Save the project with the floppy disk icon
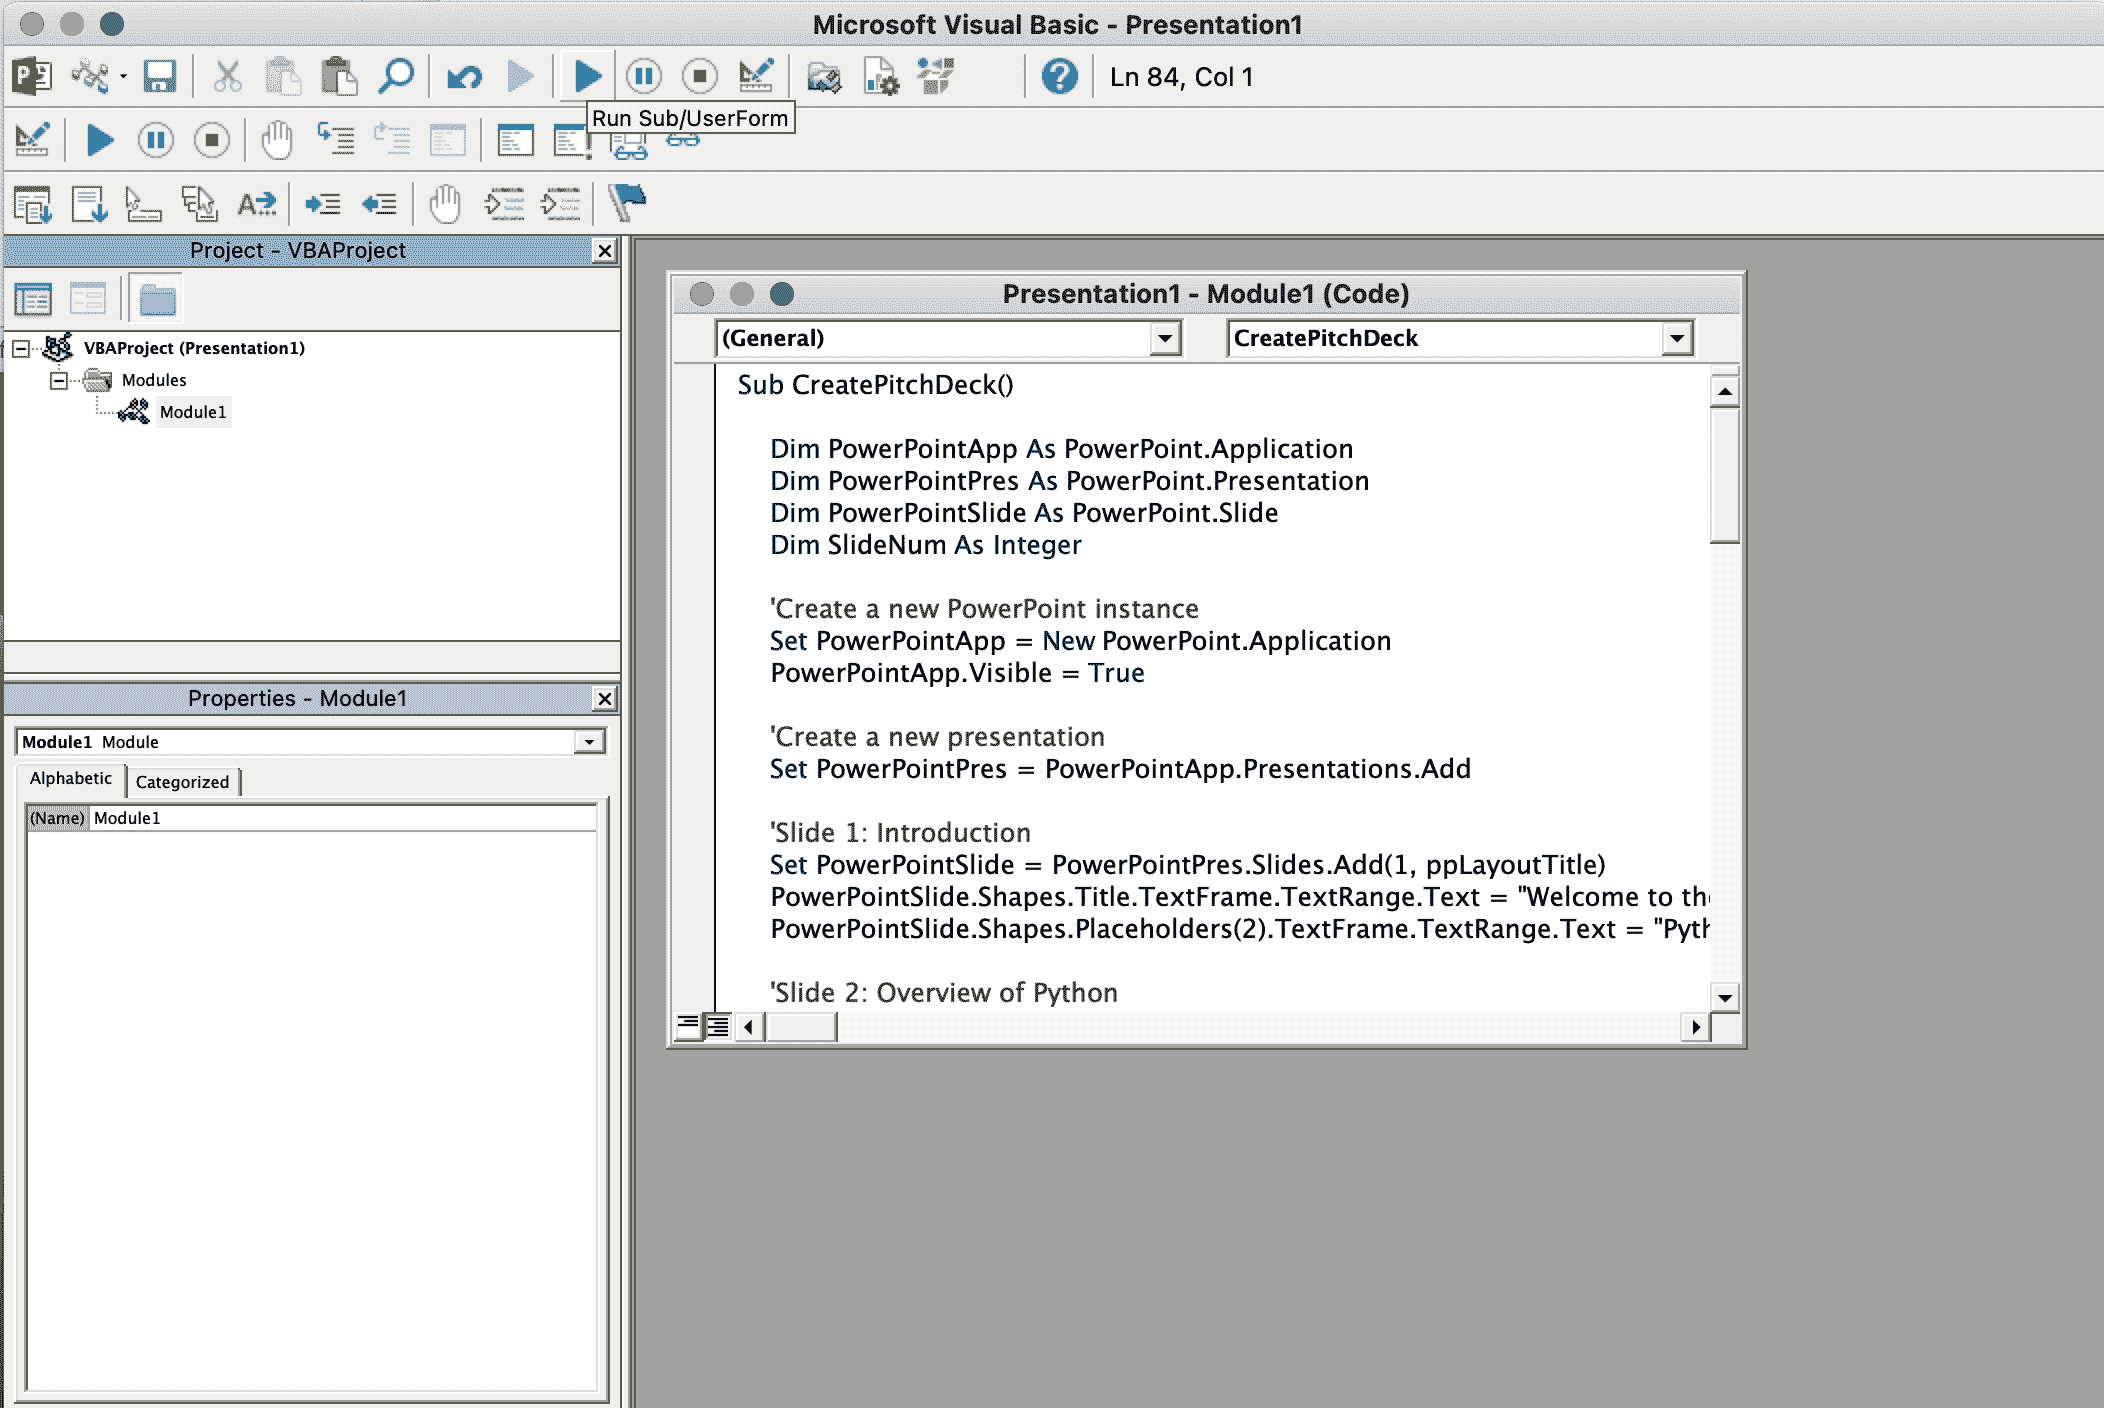 (x=159, y=76)
